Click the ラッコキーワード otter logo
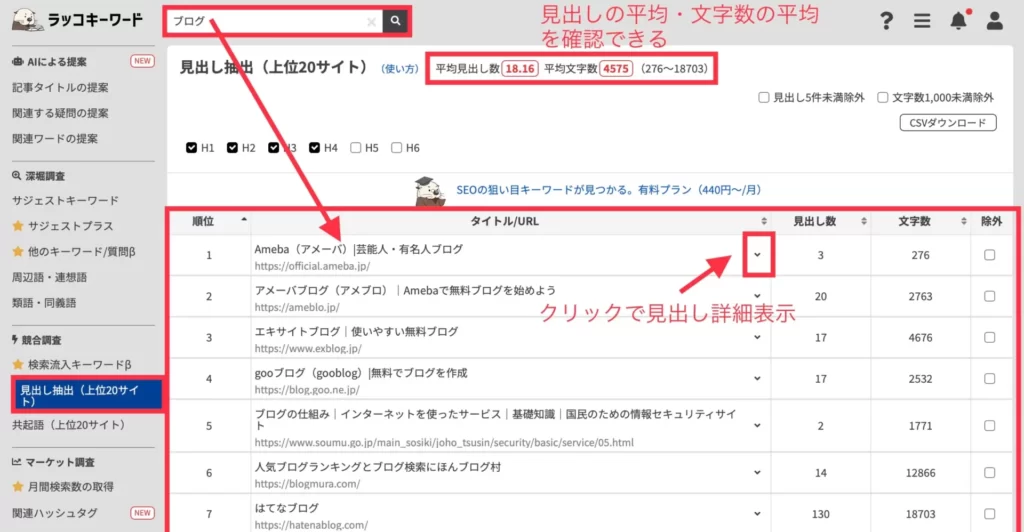1024x532 pixels. (x=77, y=20)
